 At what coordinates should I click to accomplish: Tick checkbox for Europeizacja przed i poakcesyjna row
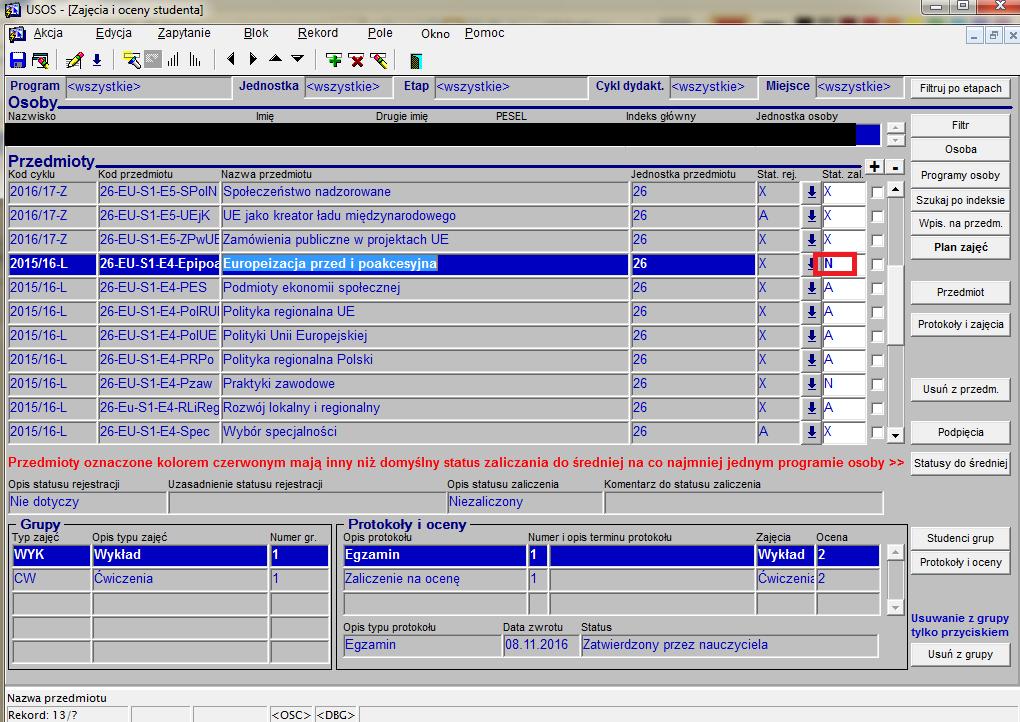(x=878, y=265)
